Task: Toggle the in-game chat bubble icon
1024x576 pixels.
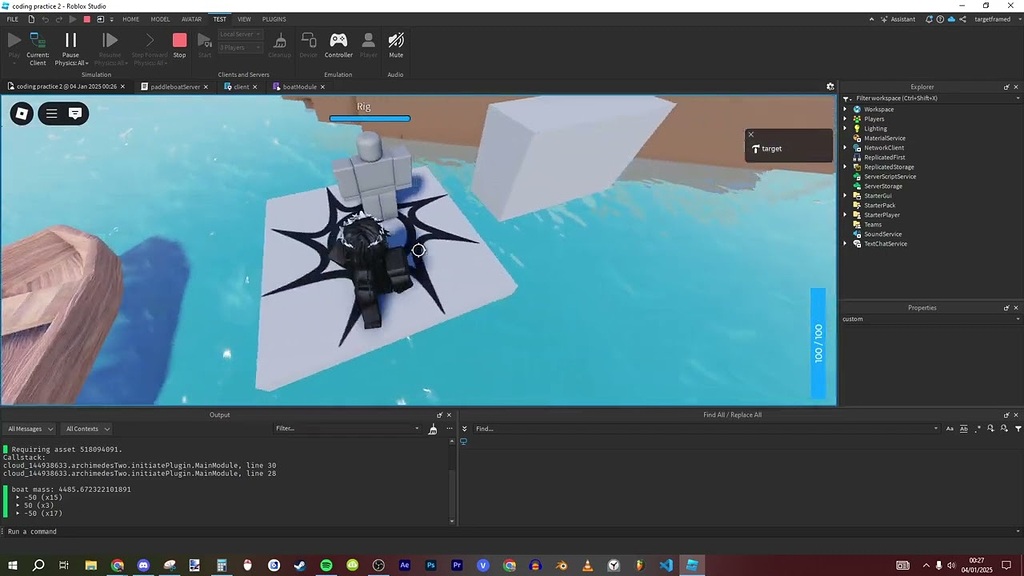Action: [75, 114]
